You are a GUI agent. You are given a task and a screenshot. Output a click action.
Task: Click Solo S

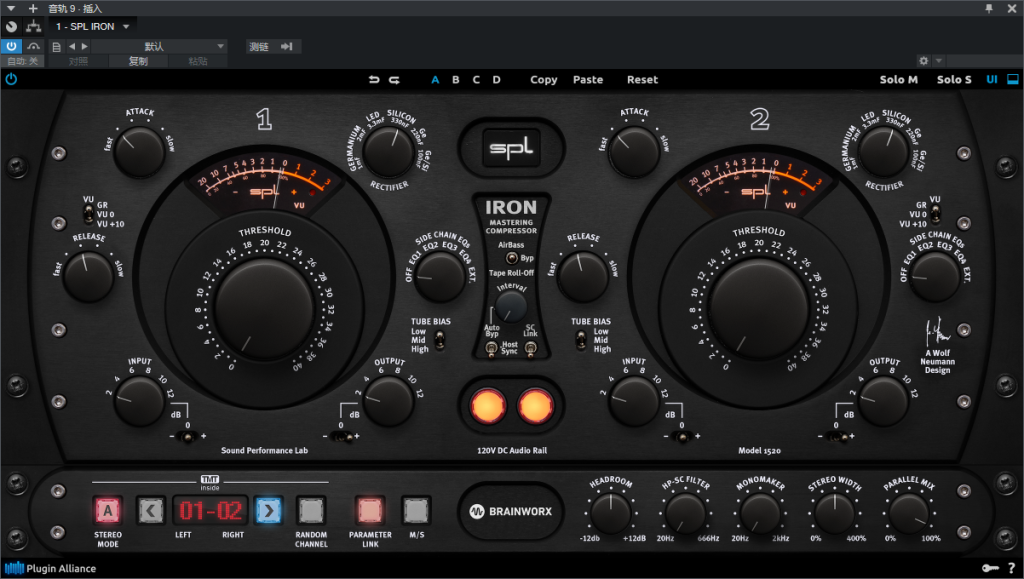pyautogui.click(x=954, y=80)
